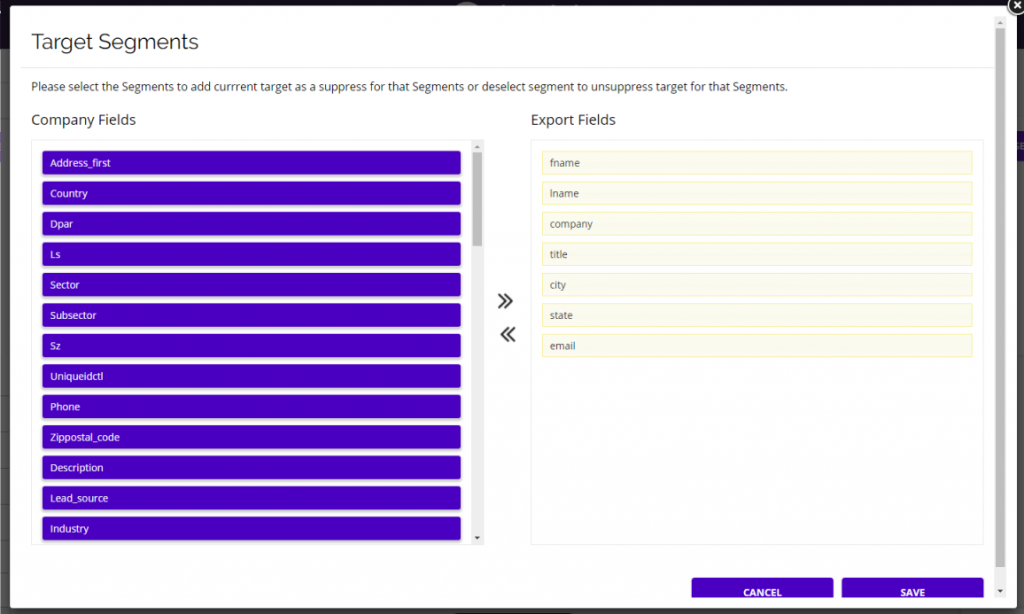This screenshot has width=1024, height=614.
Task: Select the Subsector company field
Action: pyautogui.click(x=250, y=314)
